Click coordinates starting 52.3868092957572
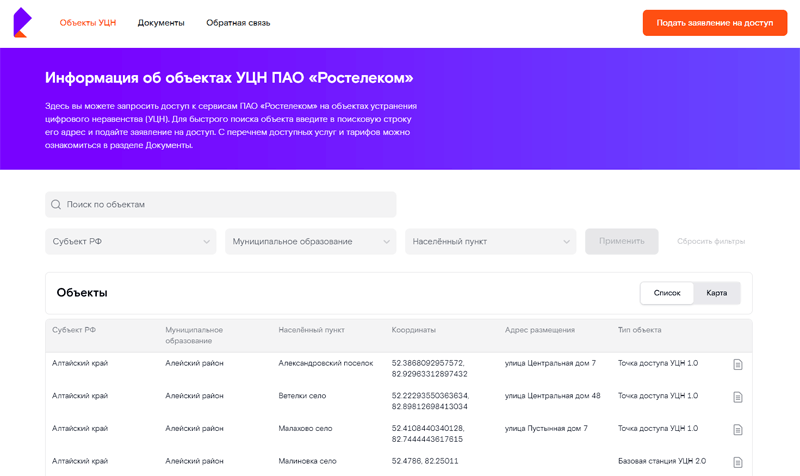 430,368
